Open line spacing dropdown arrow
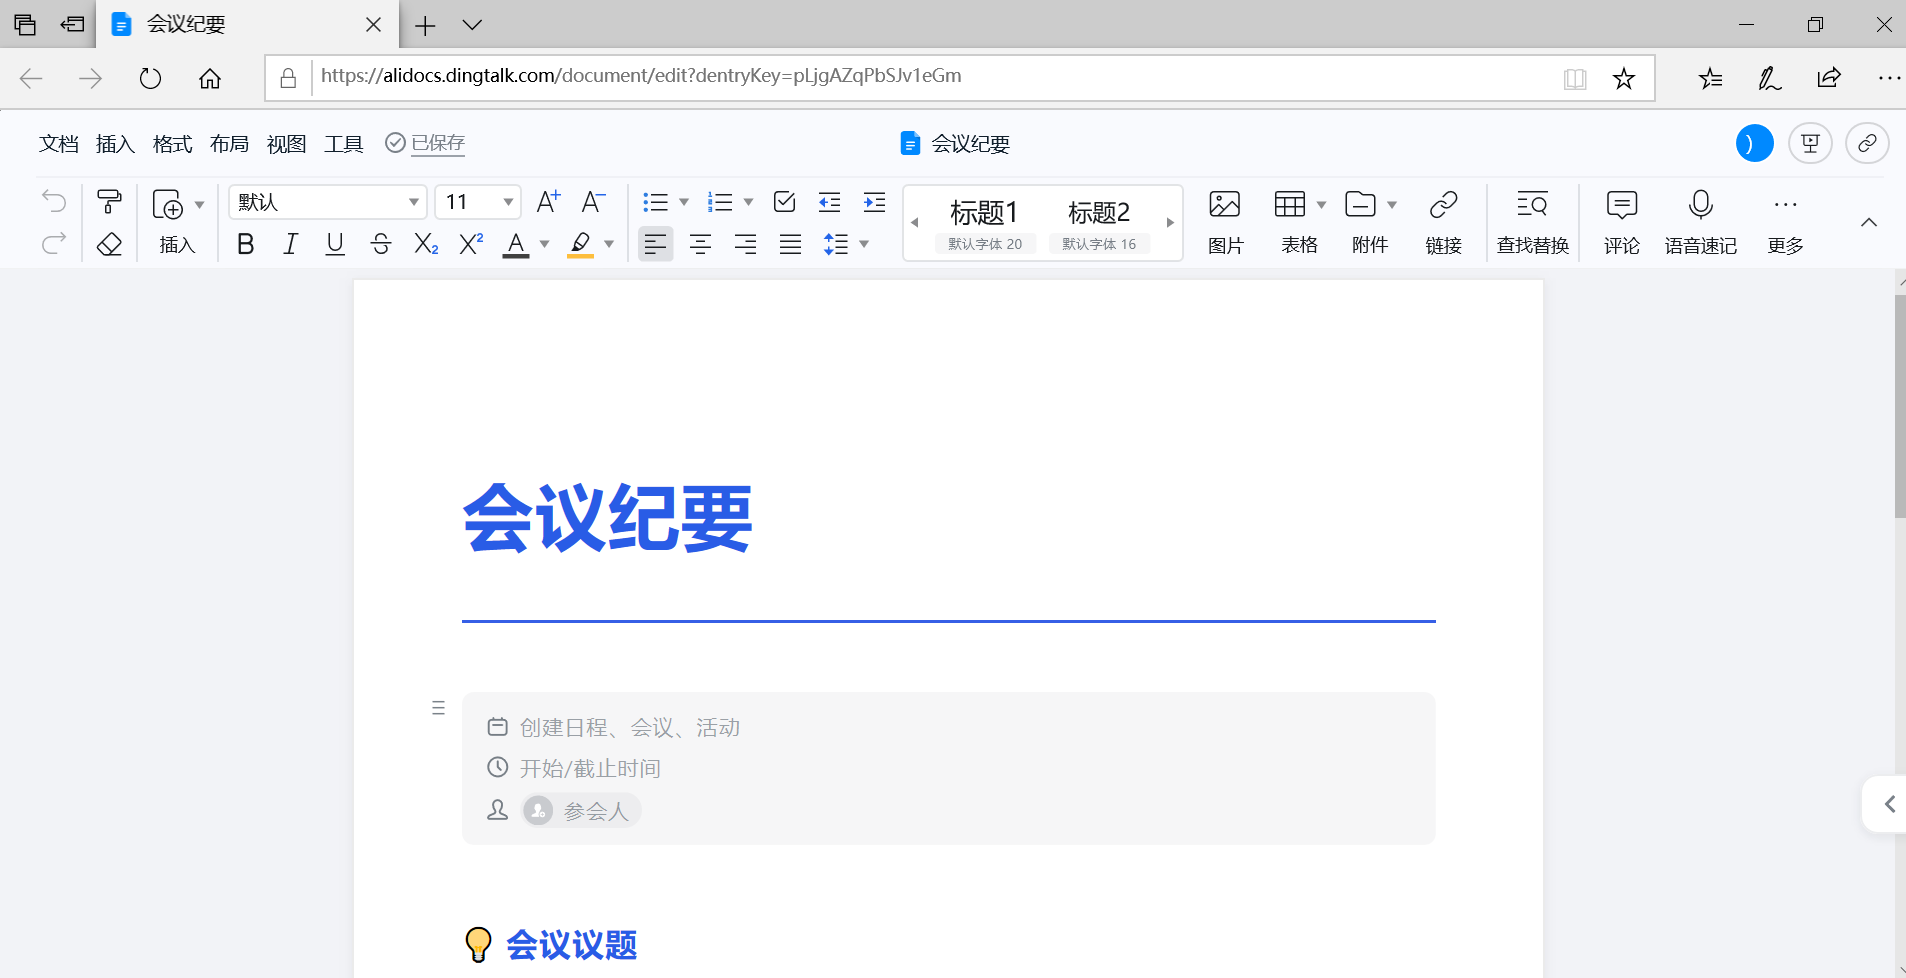This screenshot has height=978, width=1906. click(x=864, y=243)
